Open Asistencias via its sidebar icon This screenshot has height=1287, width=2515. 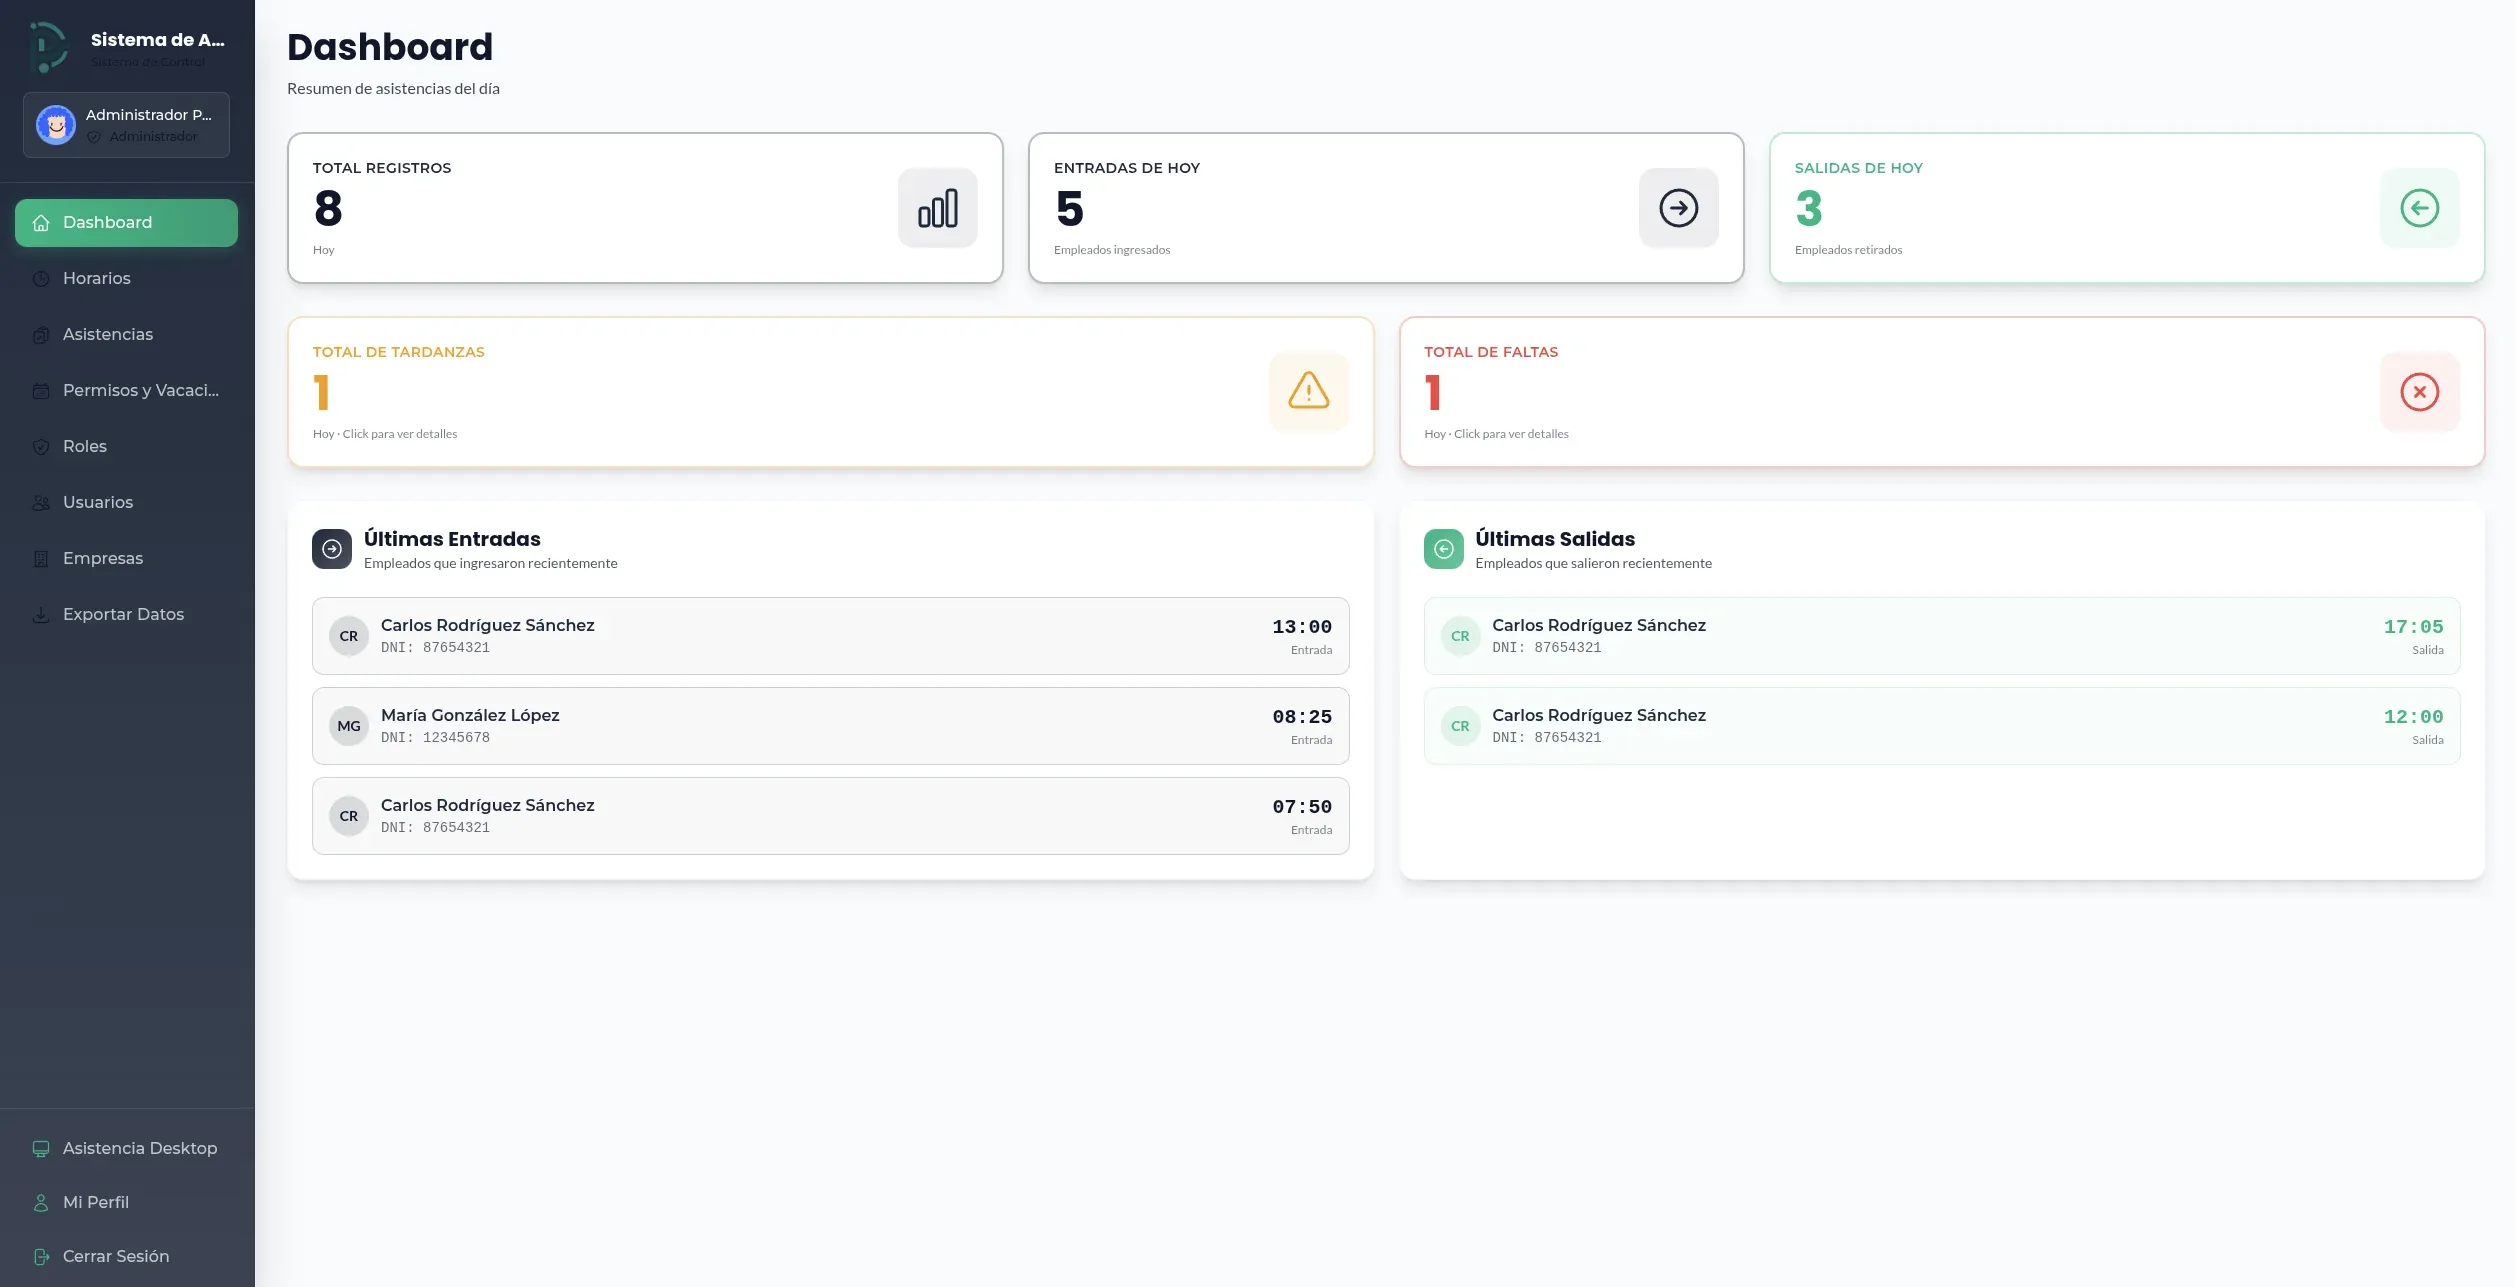pos(40,334)
